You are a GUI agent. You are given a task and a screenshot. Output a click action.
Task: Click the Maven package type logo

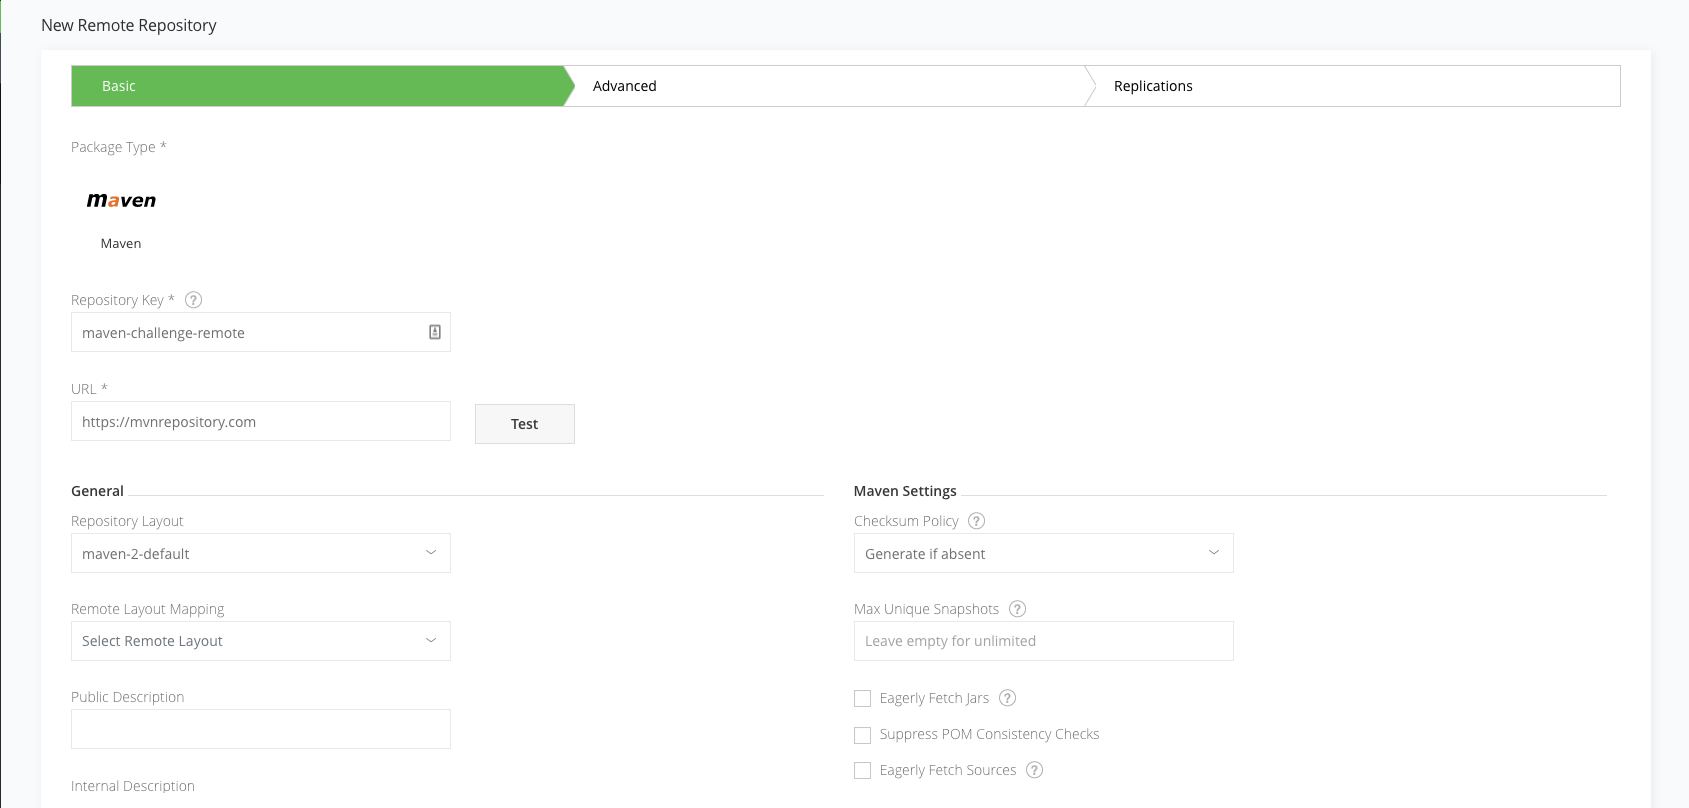point(121,201)
